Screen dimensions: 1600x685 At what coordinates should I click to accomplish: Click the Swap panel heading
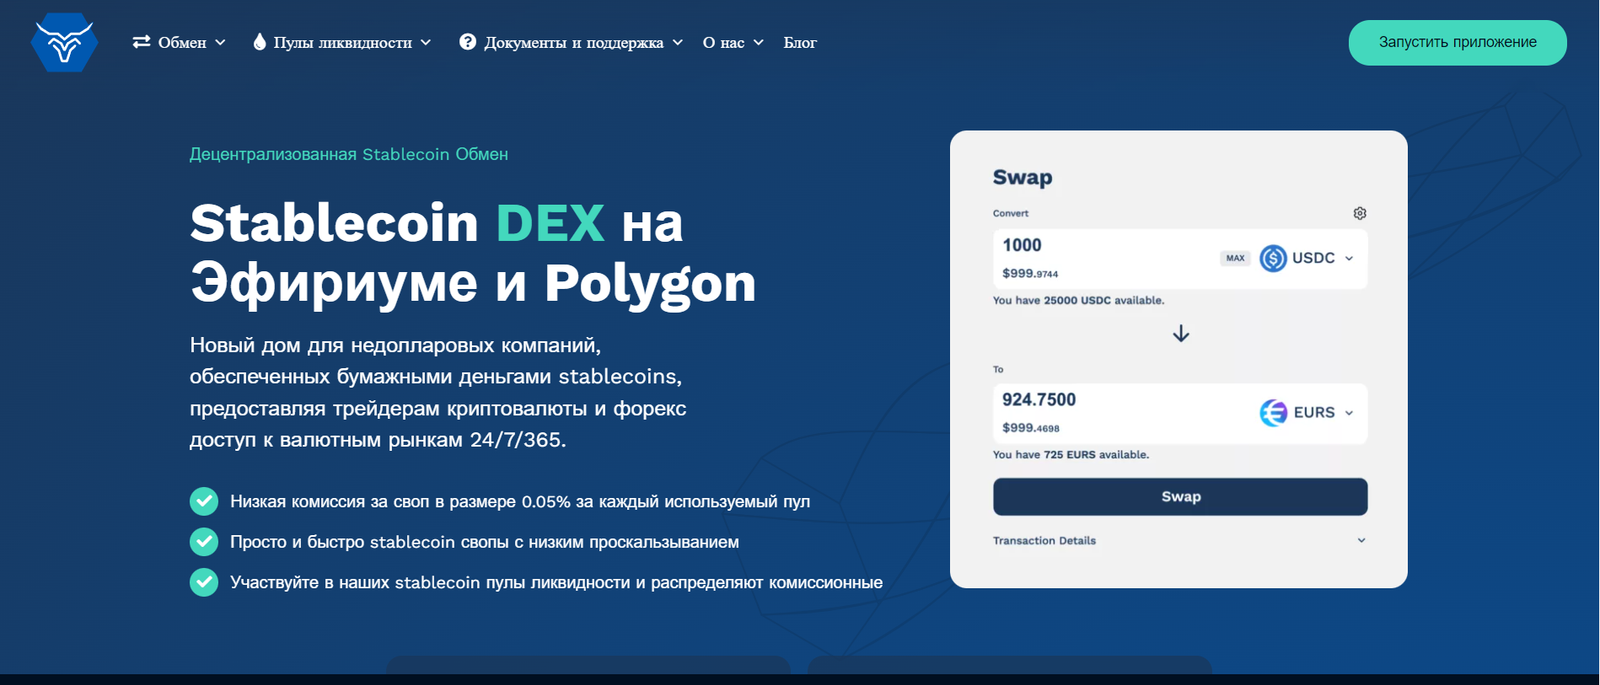pos(1022,178)
